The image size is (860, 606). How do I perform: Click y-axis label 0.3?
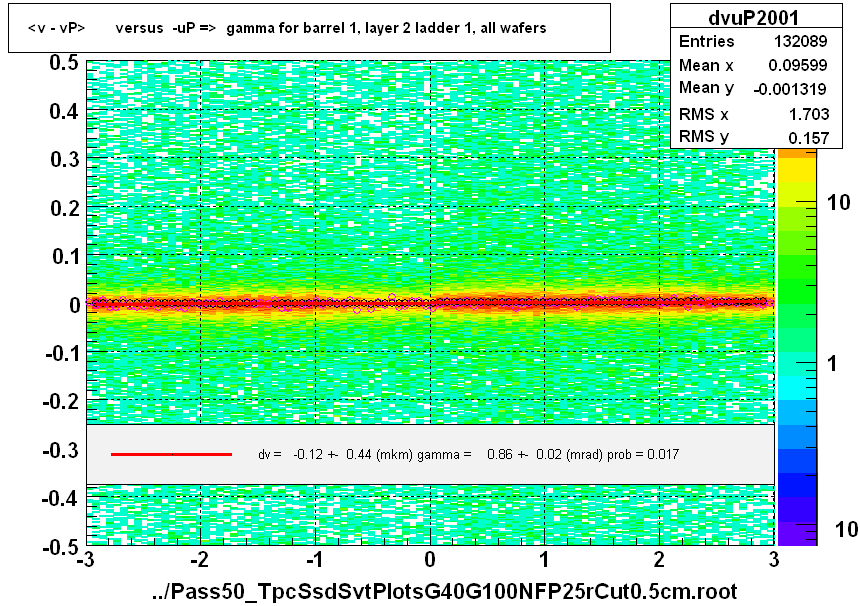(64, 160)
